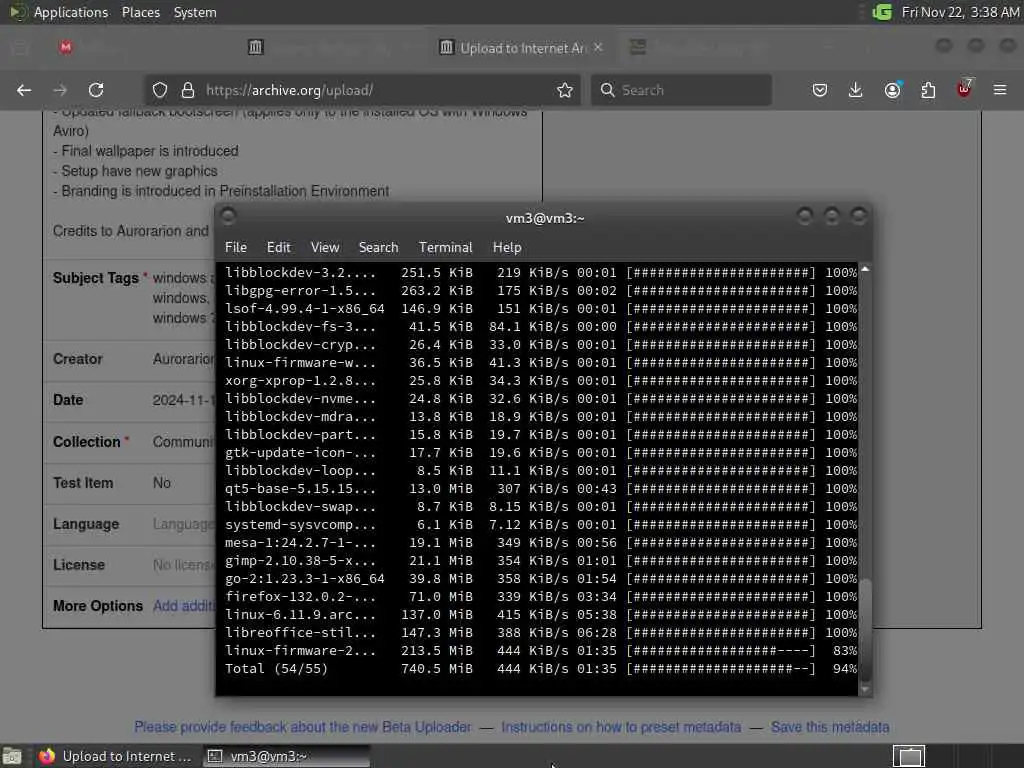Click the terminal window menu button at title left
The width and height of the screenshot is (1024, 768).
coord(228,216)
